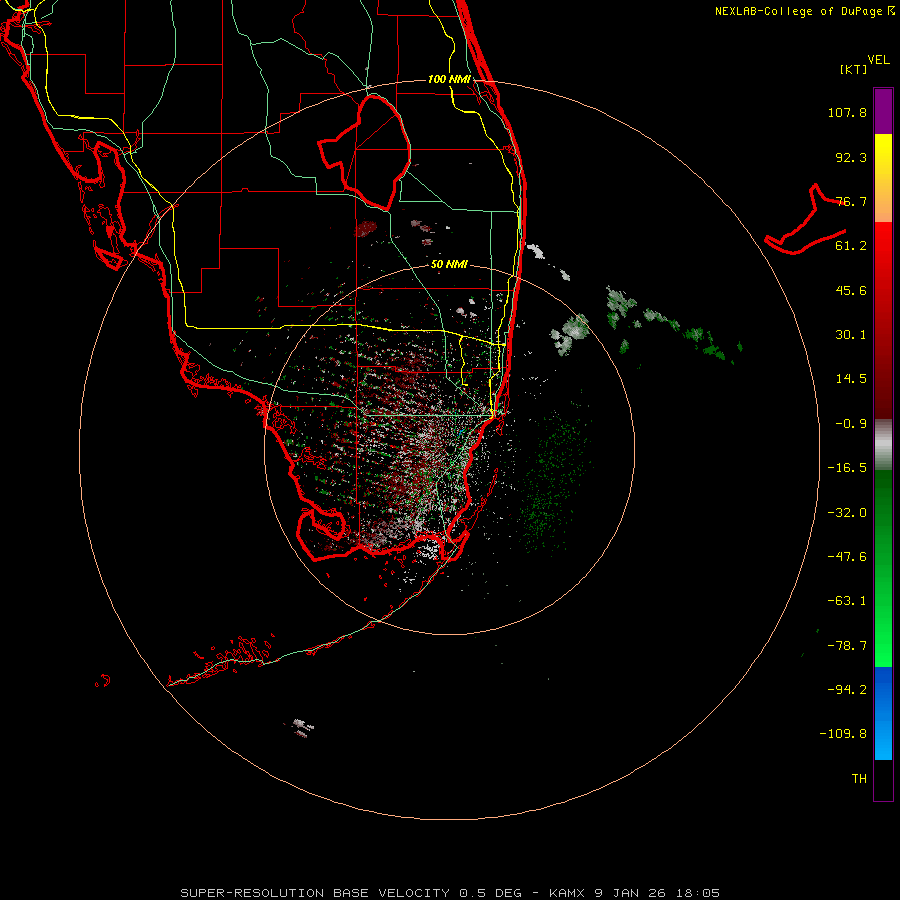Click the 100 NMI range ring label

[449, 79]
